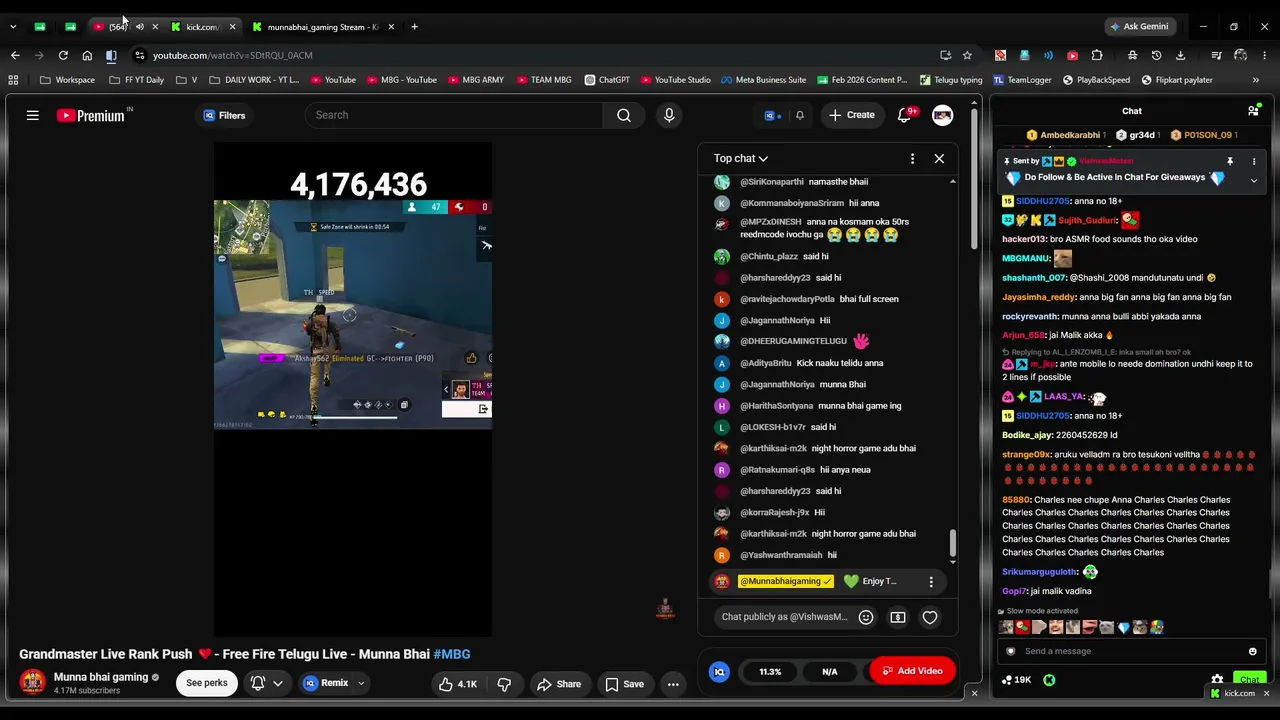
Task: Open the ChatGPT bookmark
Action: [607, 80]
